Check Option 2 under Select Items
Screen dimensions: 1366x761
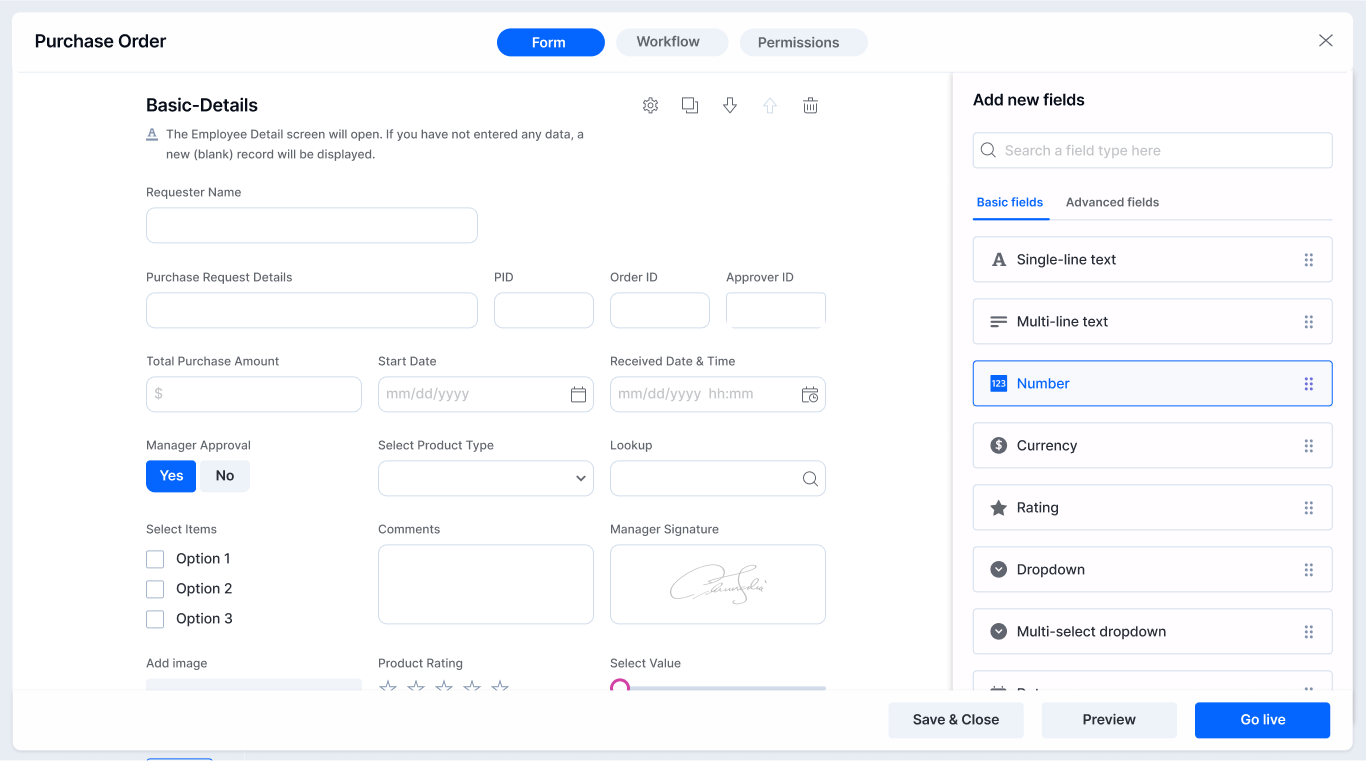click(155, 589)
